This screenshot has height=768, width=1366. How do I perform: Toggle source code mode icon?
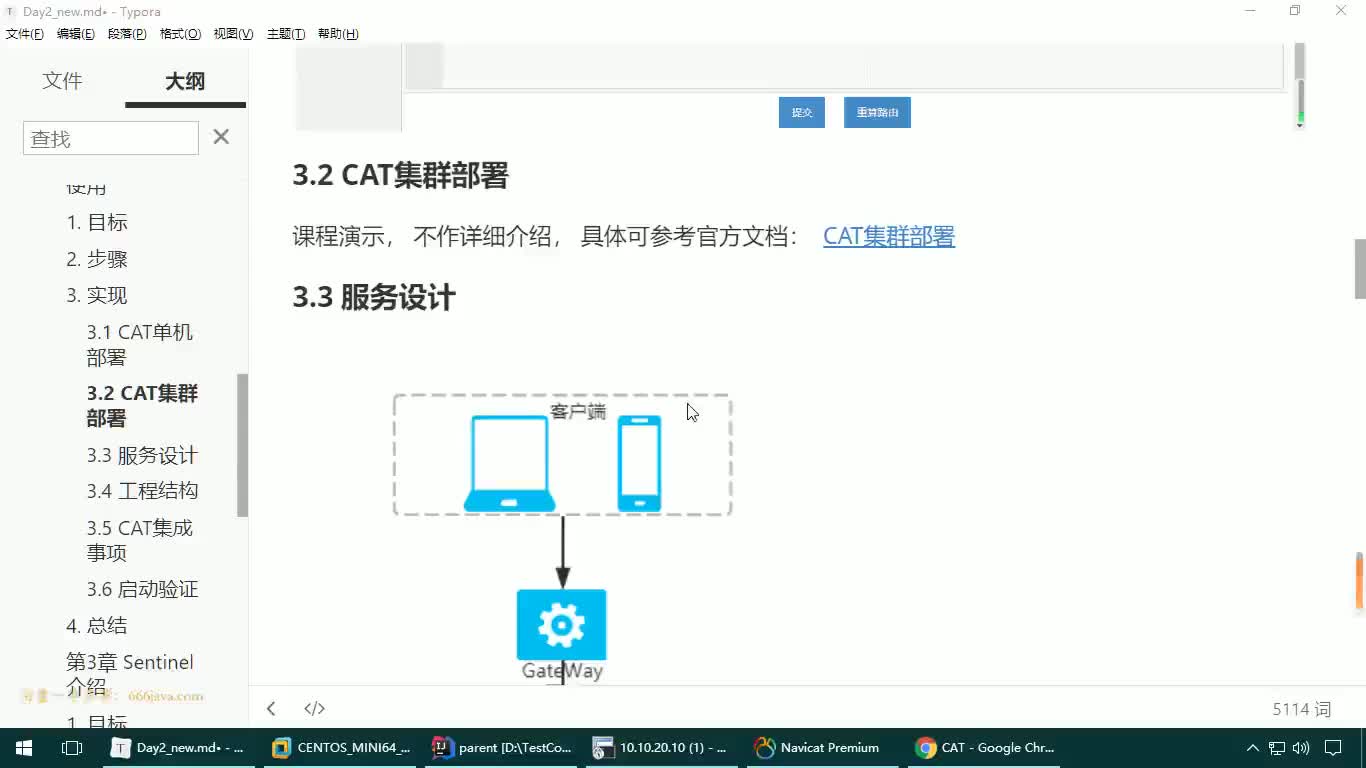click(x=314, y=708)
